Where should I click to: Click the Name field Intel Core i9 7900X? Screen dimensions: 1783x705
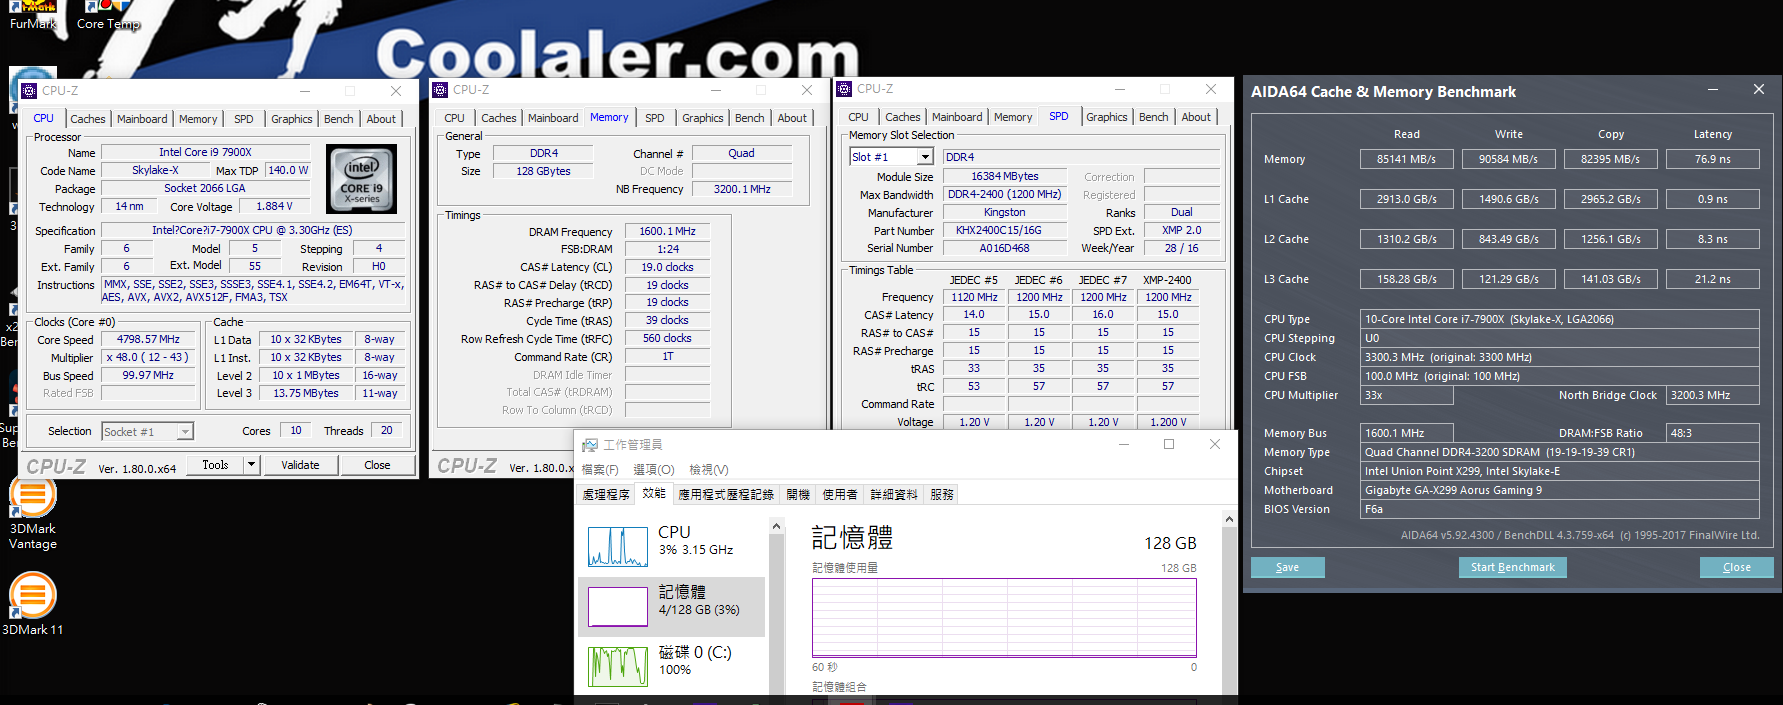coord(205,152)
